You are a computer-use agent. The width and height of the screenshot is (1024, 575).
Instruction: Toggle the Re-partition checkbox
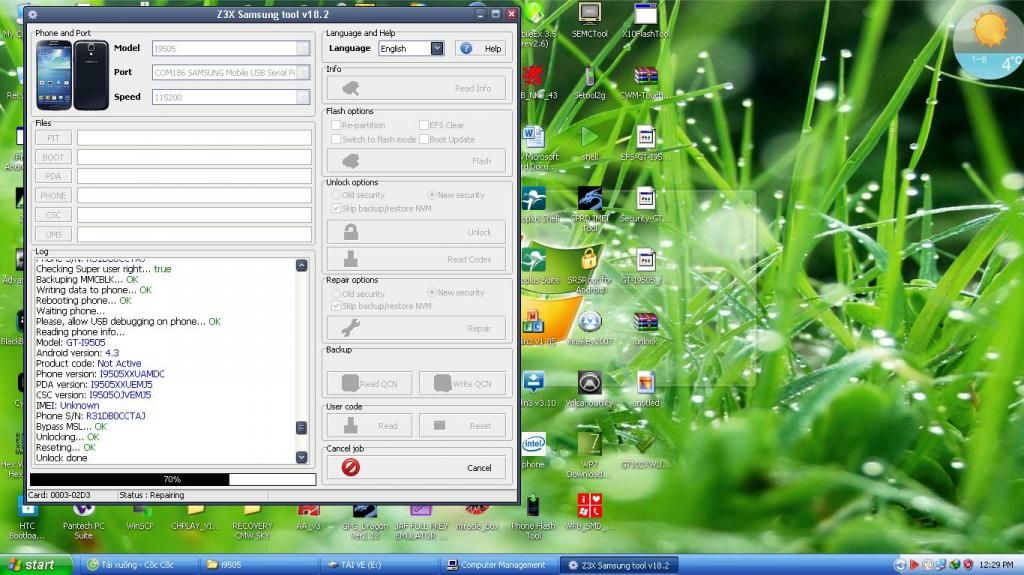point(336,125)
